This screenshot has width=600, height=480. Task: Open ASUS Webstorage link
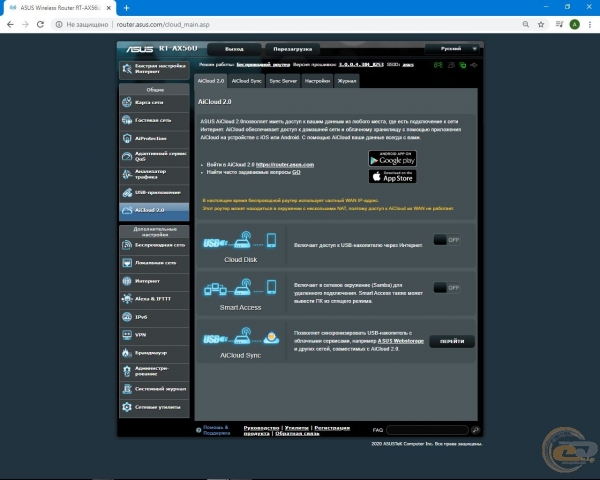click(x=401, y=341)
